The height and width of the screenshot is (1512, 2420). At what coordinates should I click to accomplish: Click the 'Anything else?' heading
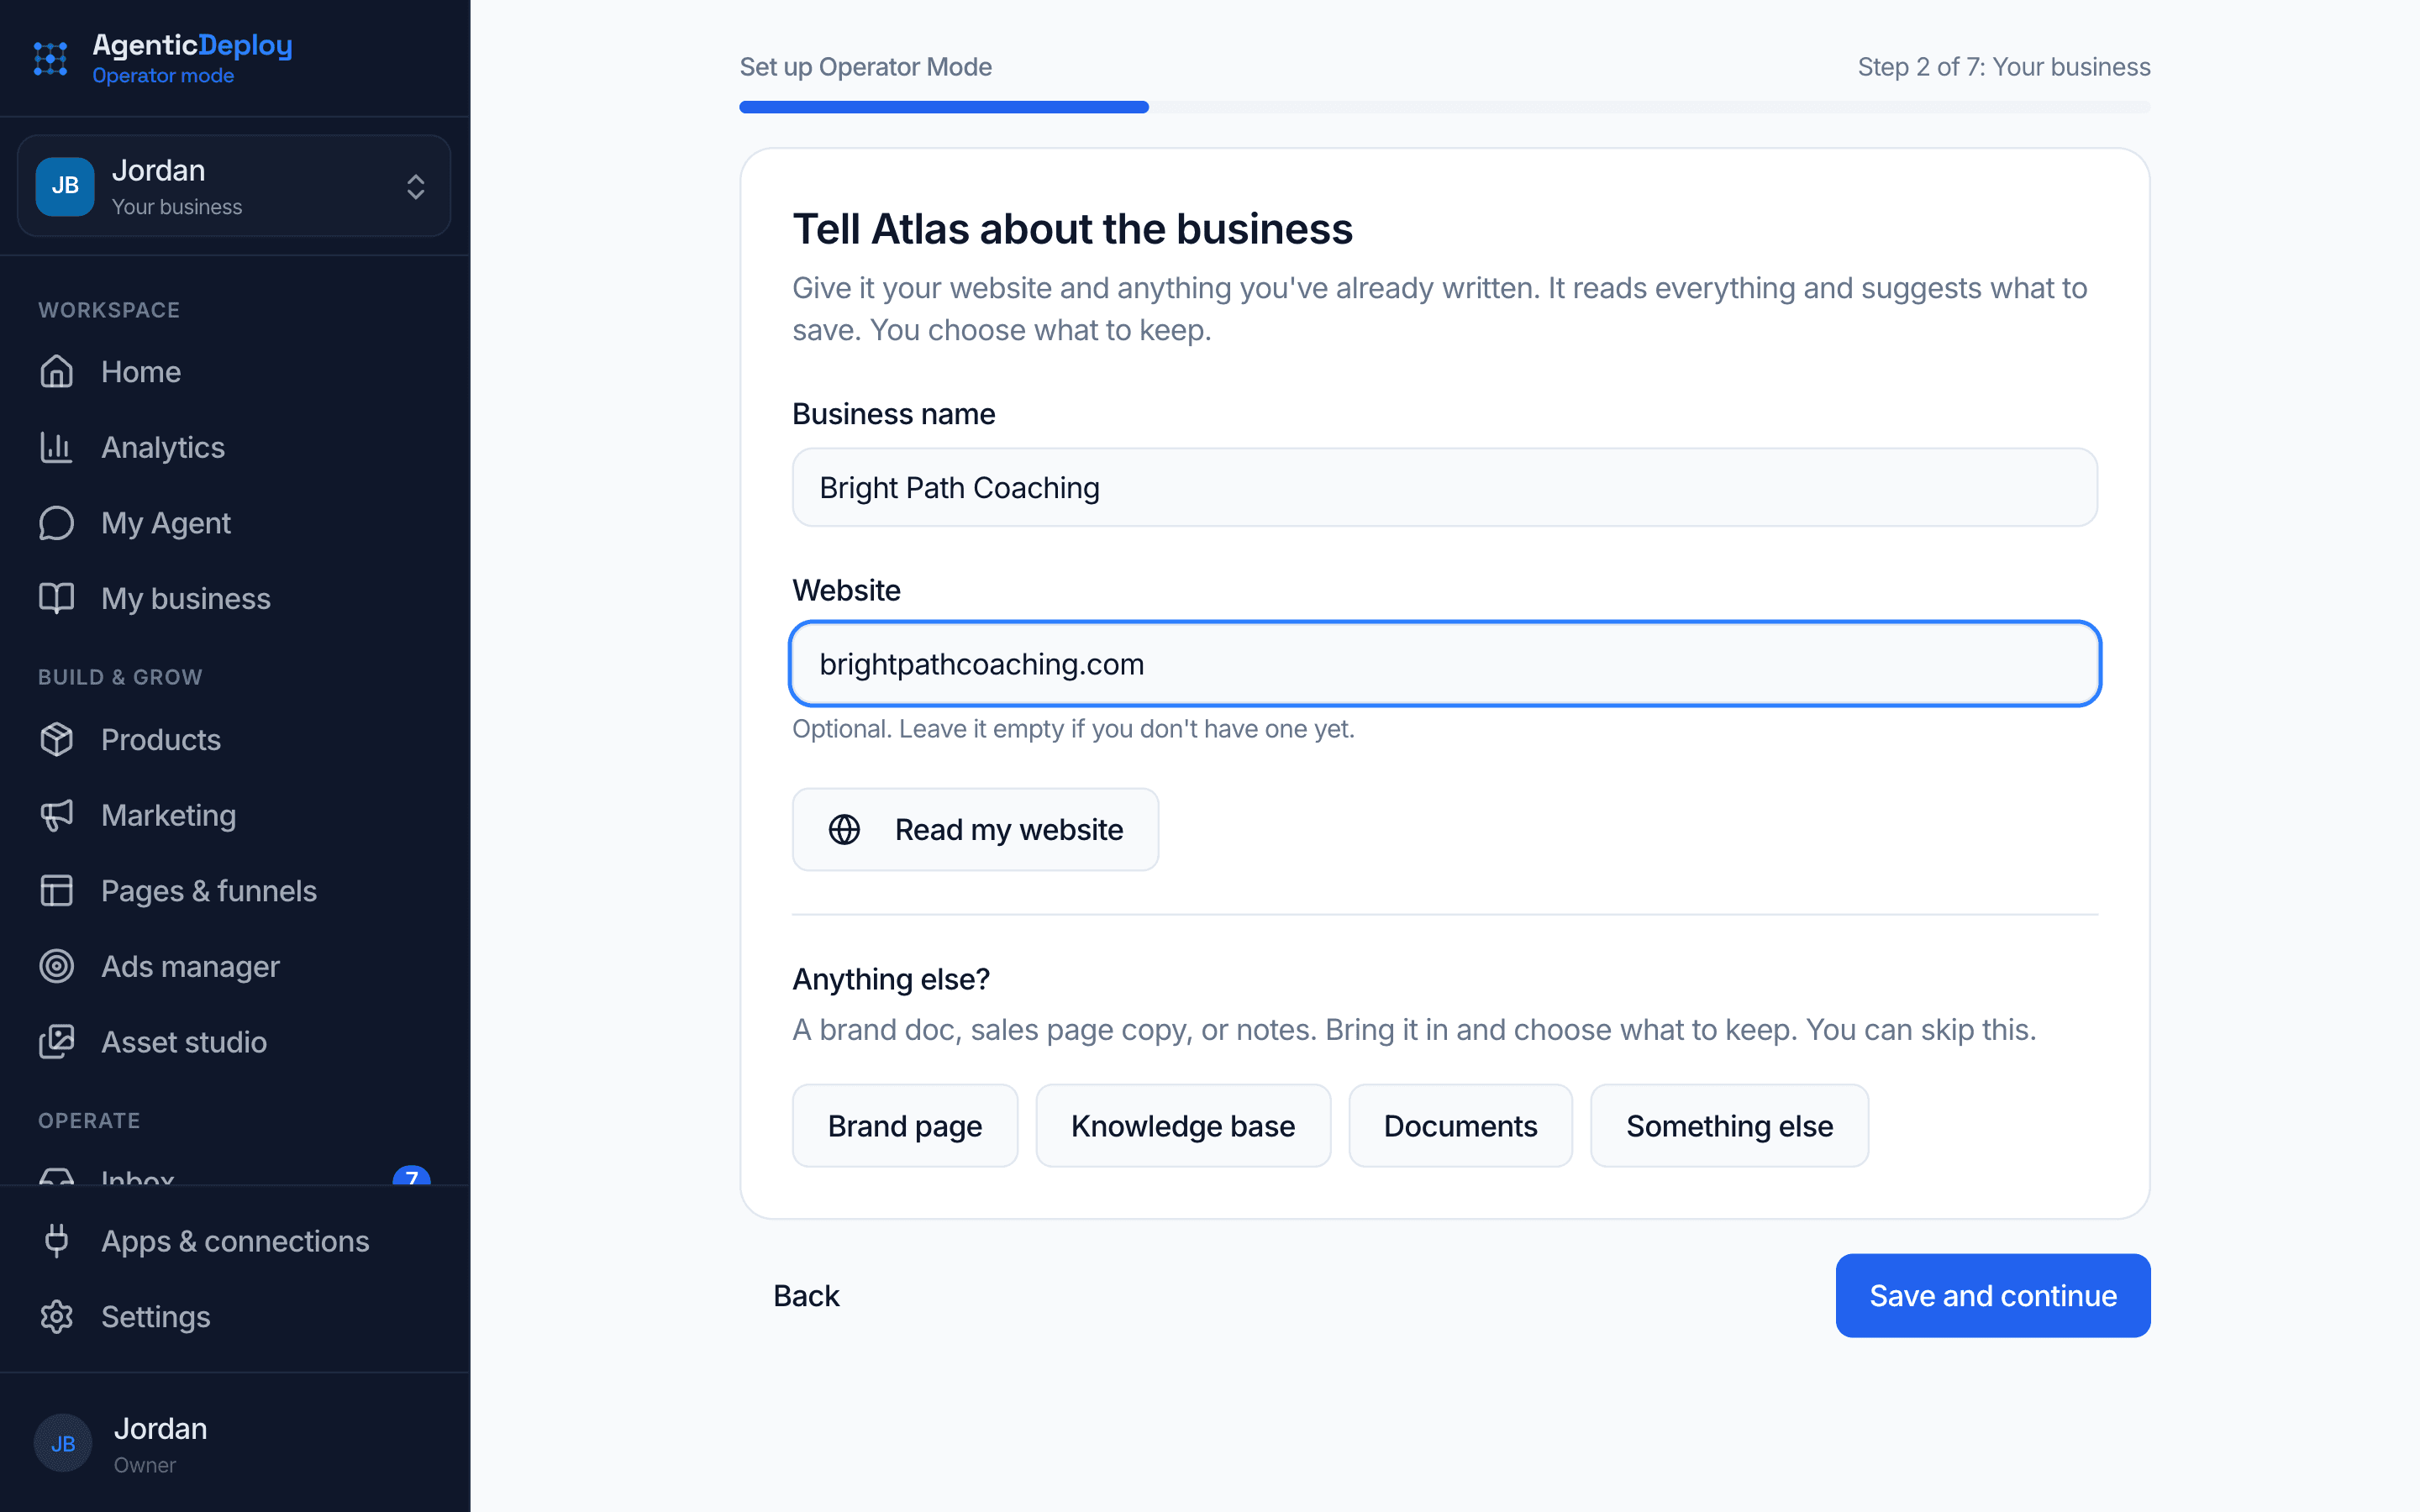point(891,979)
